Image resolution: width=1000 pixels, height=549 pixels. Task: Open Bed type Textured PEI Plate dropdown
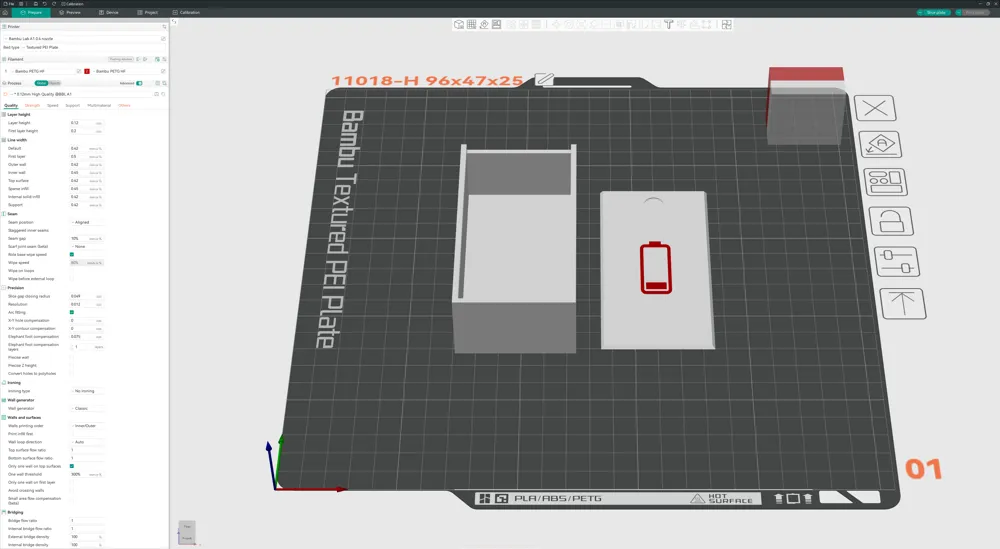pos(94,47)
